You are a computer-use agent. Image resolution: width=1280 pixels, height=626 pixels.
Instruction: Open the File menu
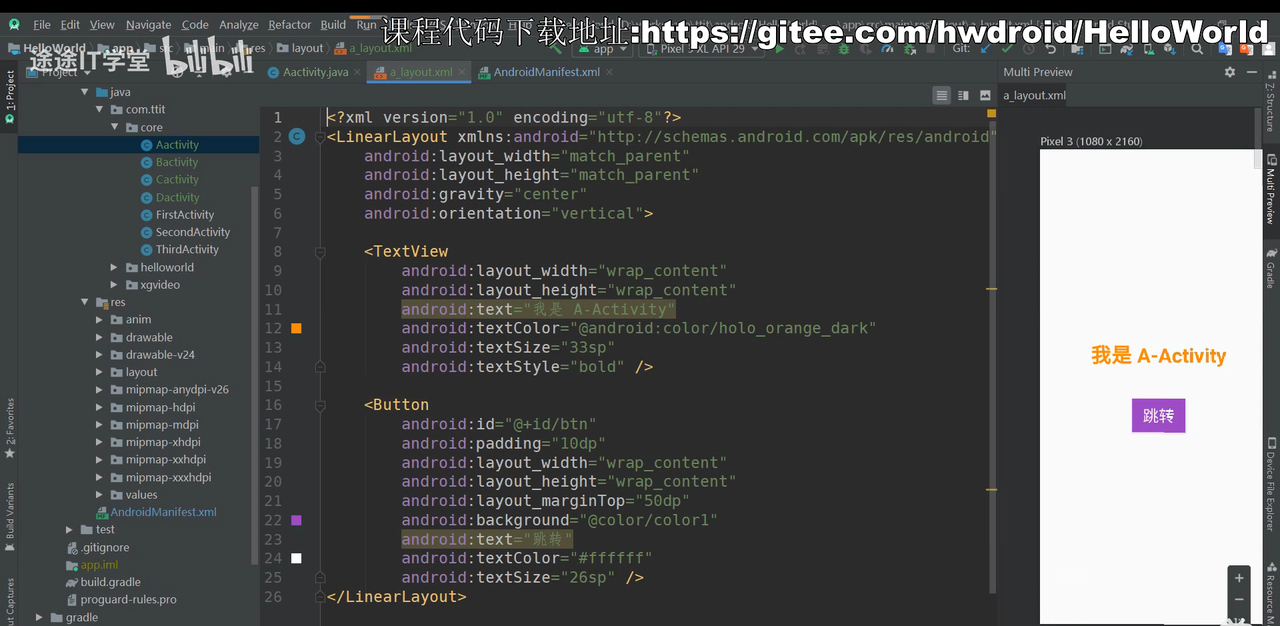[42, 25]
